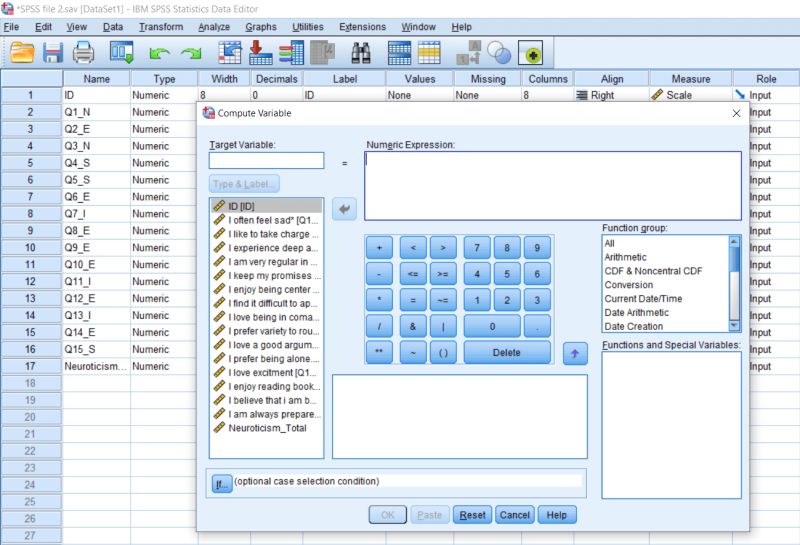This screenshot has height=545, width=800.
Task: Click the customize toolbar plus icon
Action: pos(531,53)
